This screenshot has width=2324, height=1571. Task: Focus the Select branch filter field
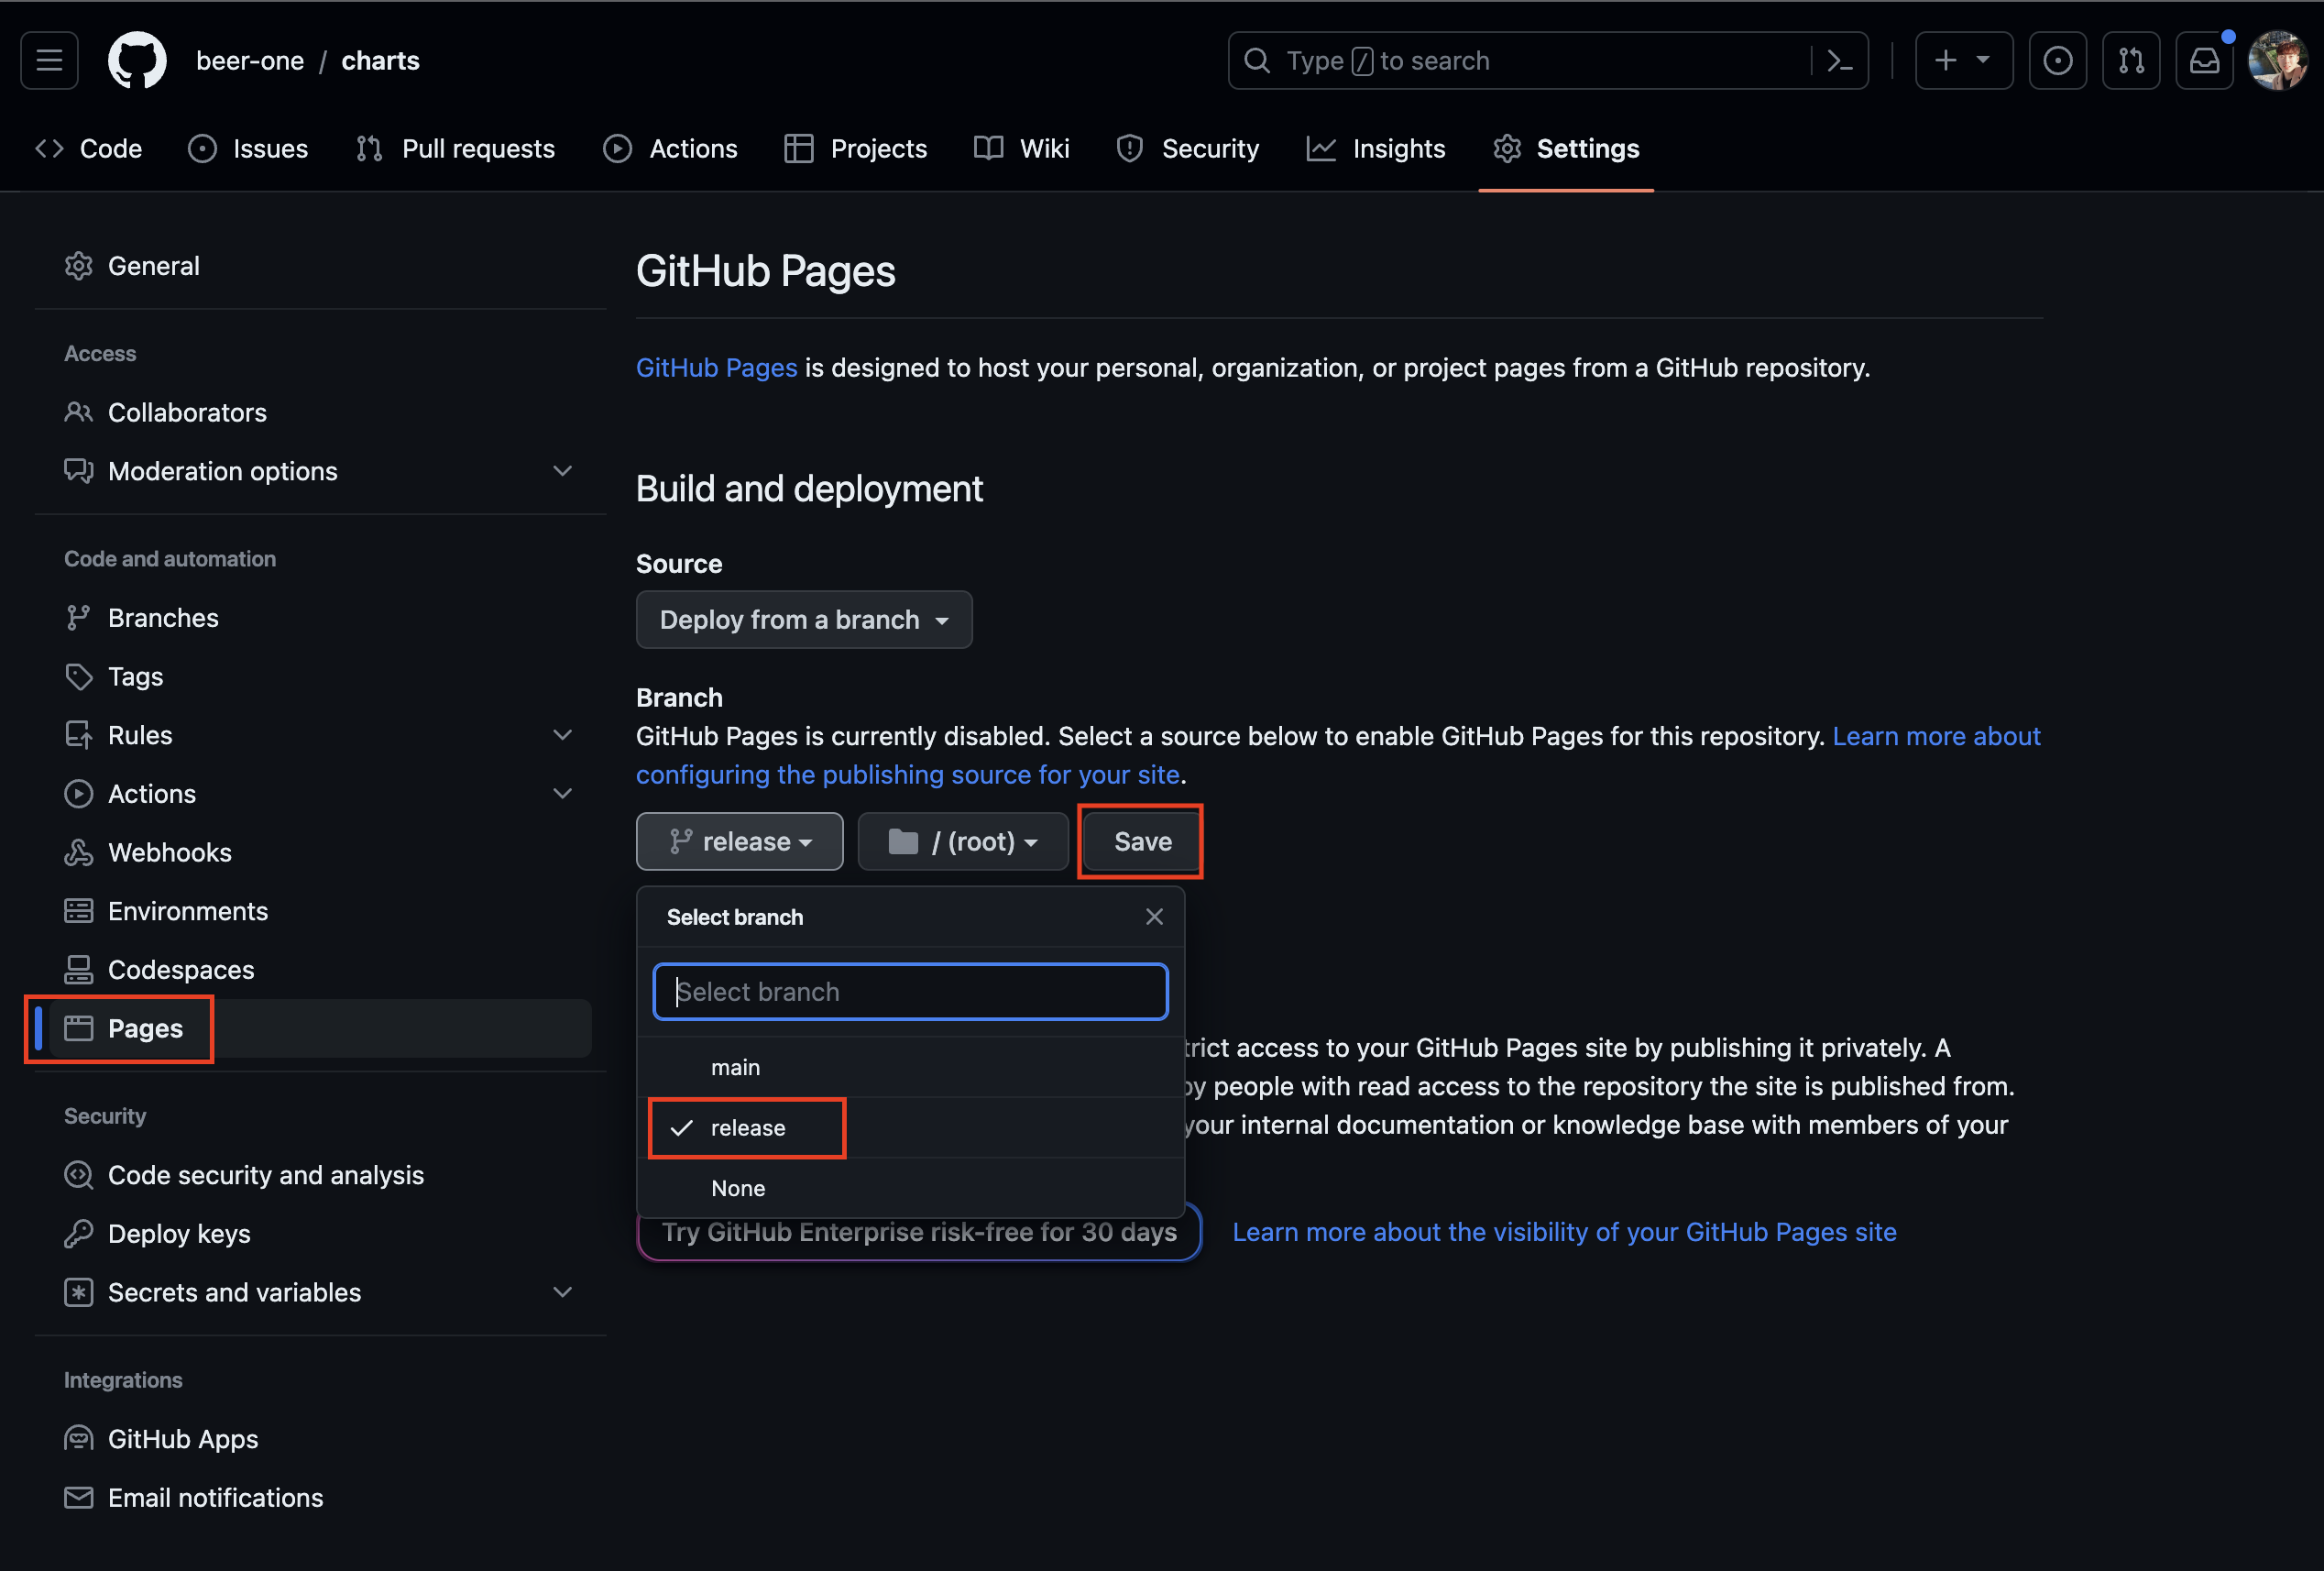pyautogui.click(x=910, y=992)
